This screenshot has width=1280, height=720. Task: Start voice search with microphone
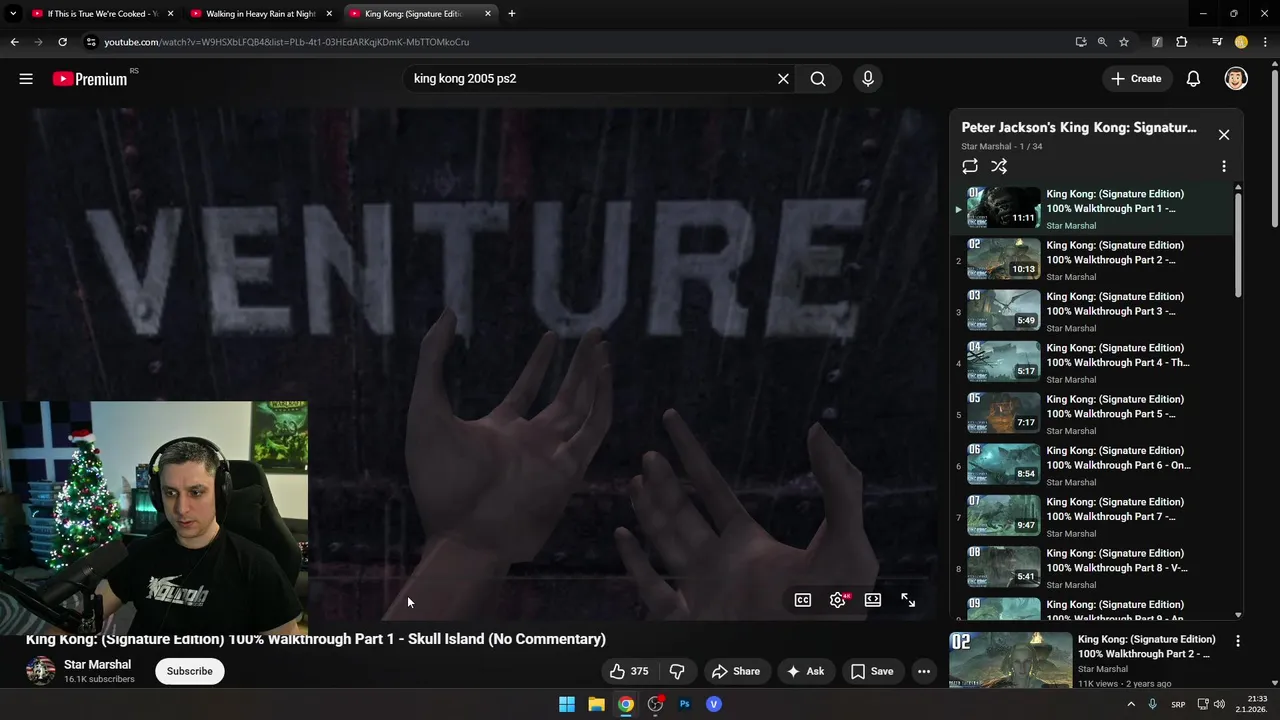click(867, 78)
